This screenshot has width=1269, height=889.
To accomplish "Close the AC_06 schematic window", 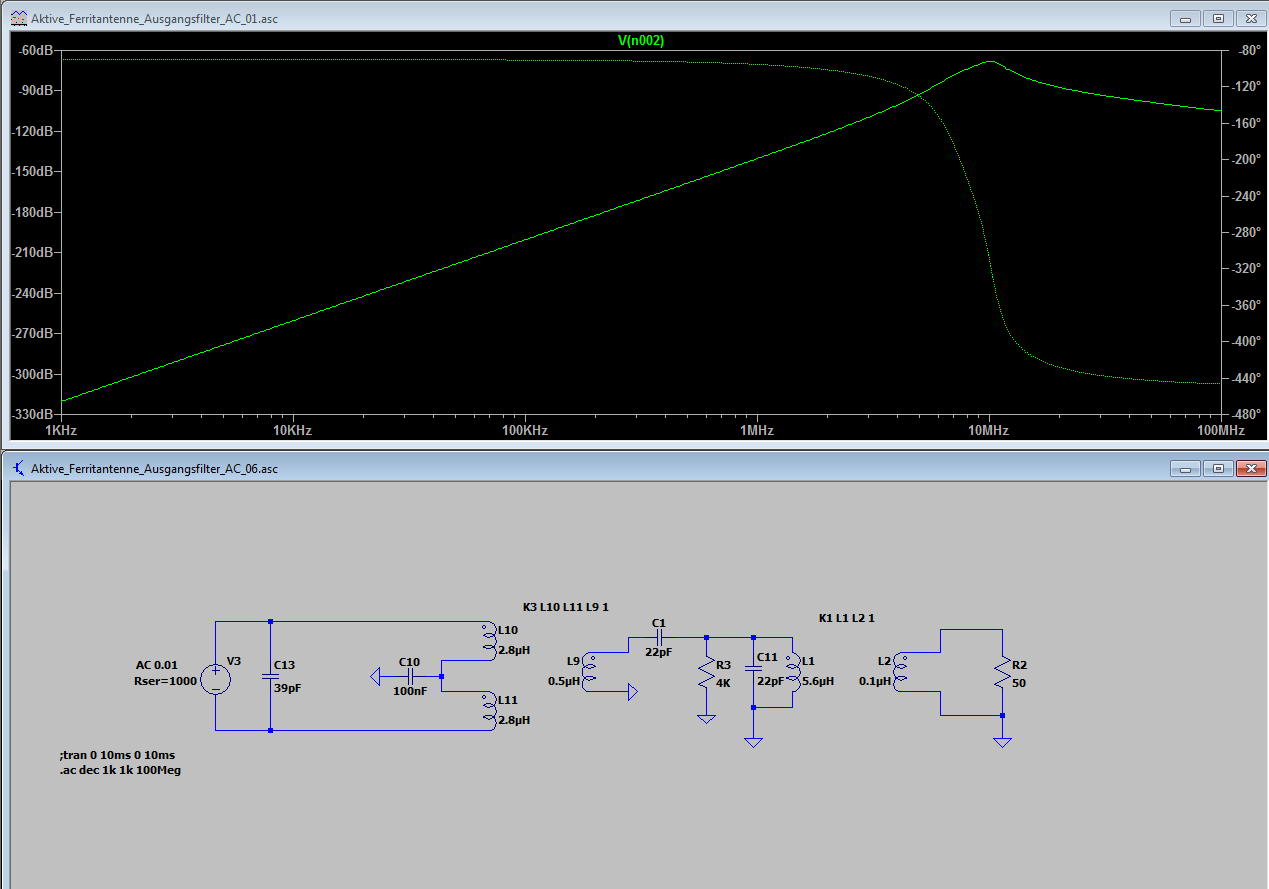I will tap(1251, 467).
